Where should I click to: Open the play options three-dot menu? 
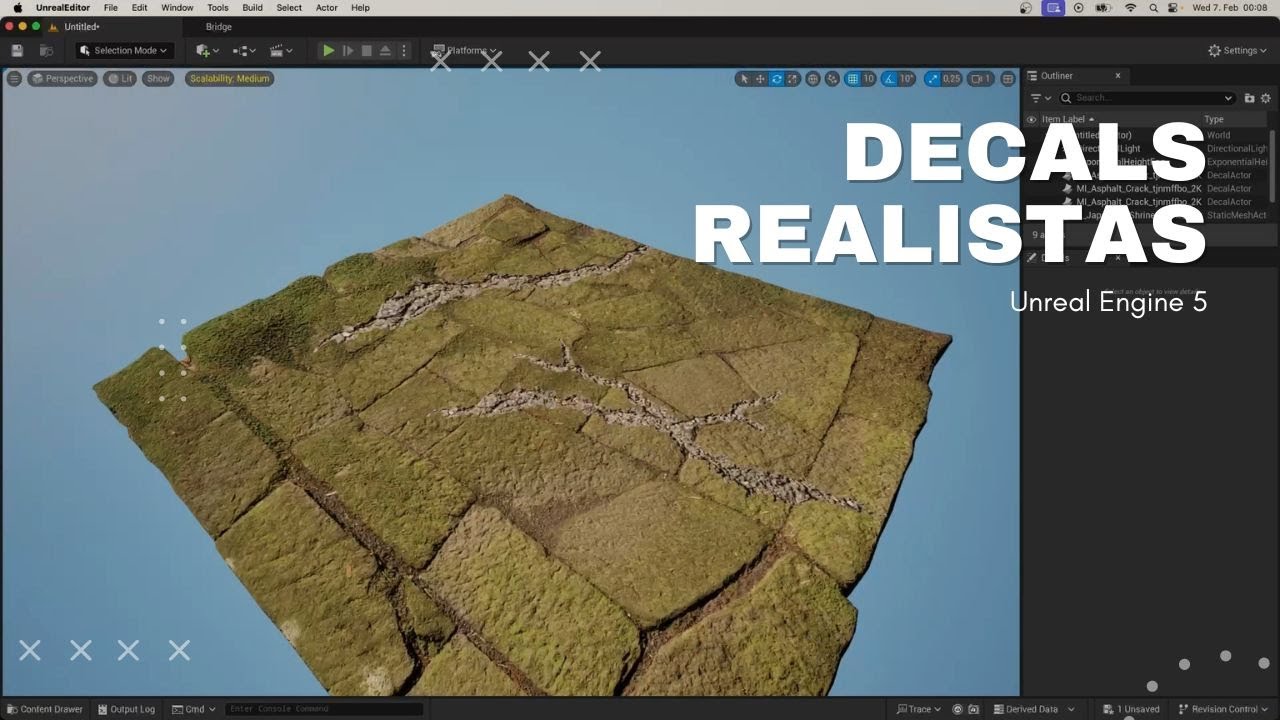tap(404, 50)
